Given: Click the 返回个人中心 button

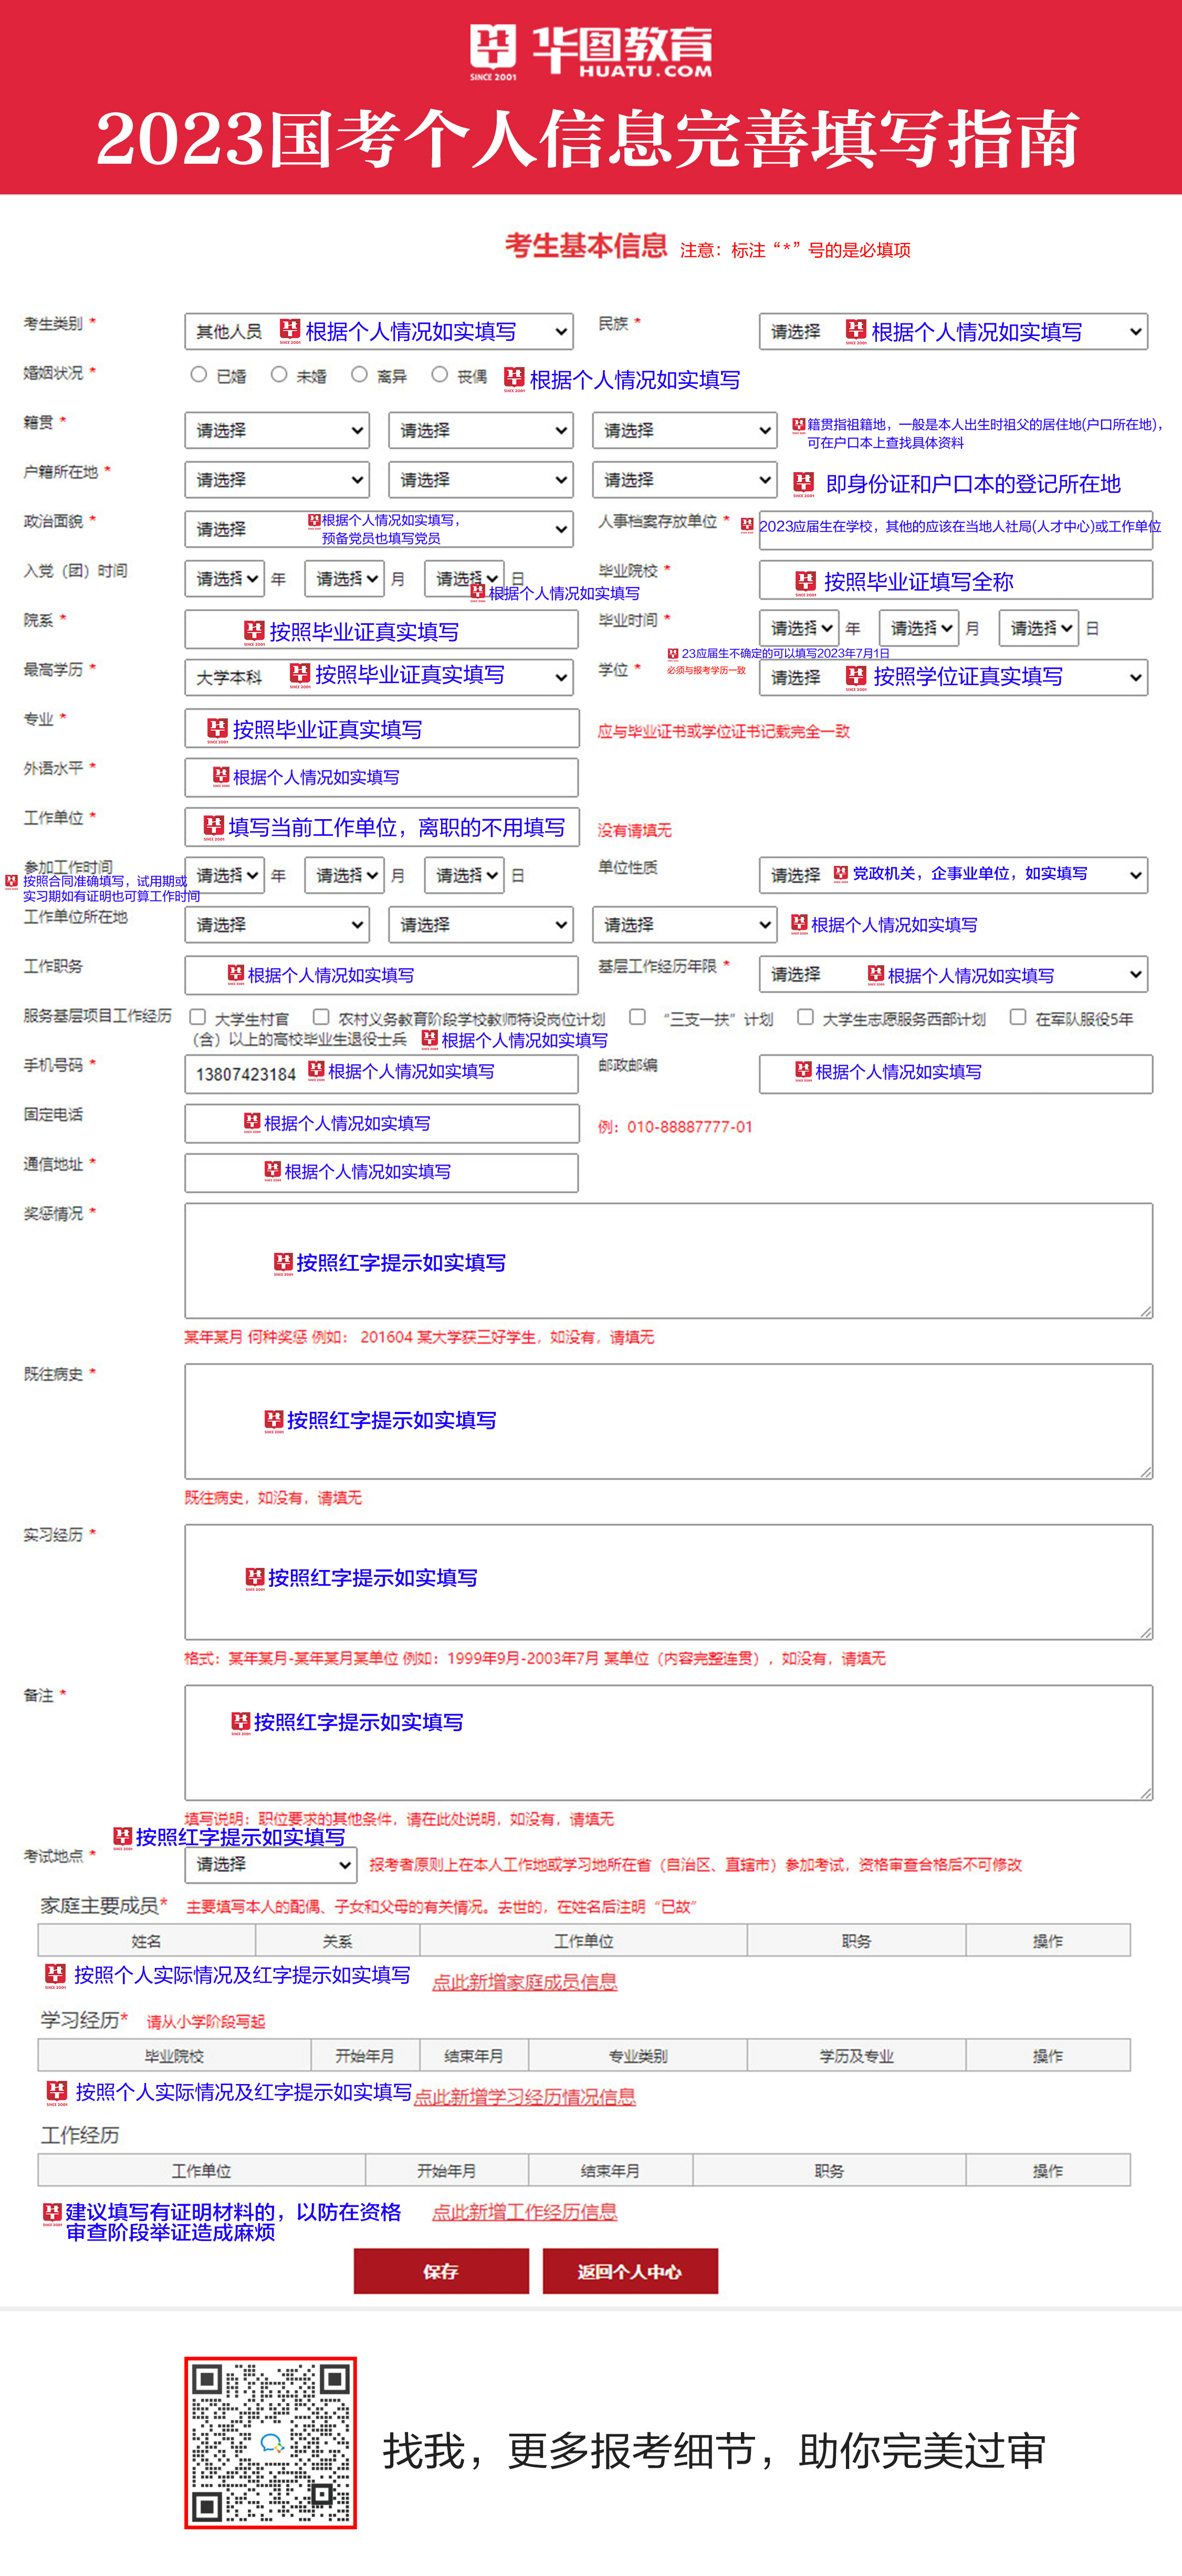Looking at the screenshot, I should pos(630,2271).
